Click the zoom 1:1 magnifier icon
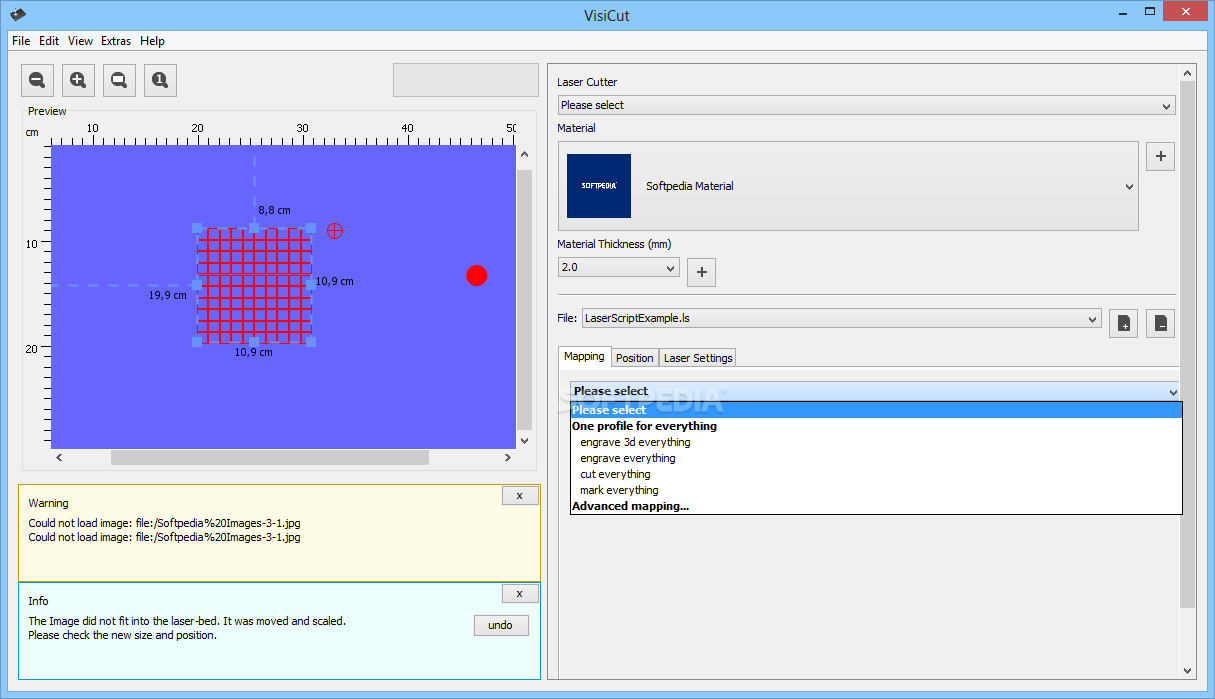 (x=160, y=80)
